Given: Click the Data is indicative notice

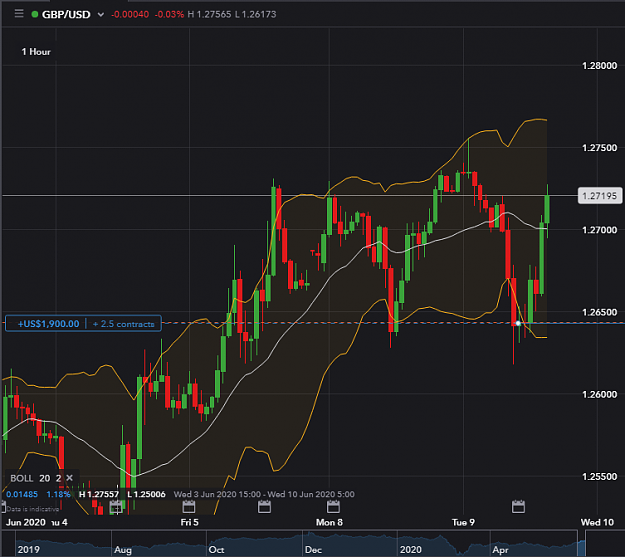Looking at the screenshot, I should [x=32, y=509].
